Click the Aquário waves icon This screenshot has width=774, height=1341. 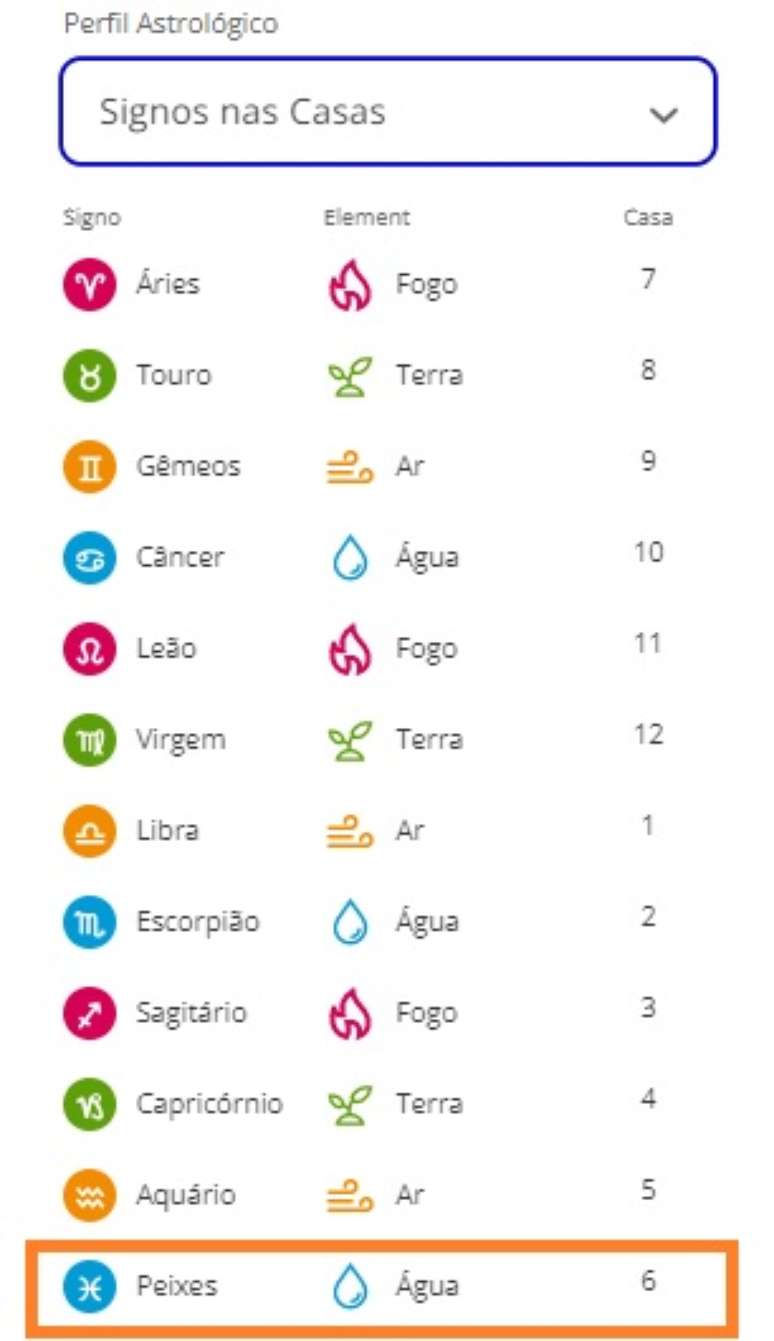[91, 1195]
